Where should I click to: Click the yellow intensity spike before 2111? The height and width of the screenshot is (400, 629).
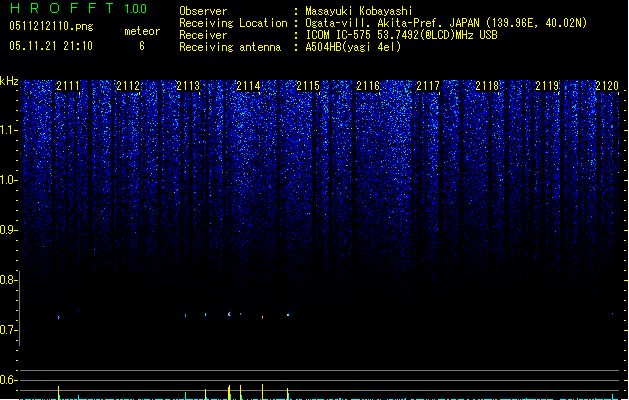pos(59,393)
